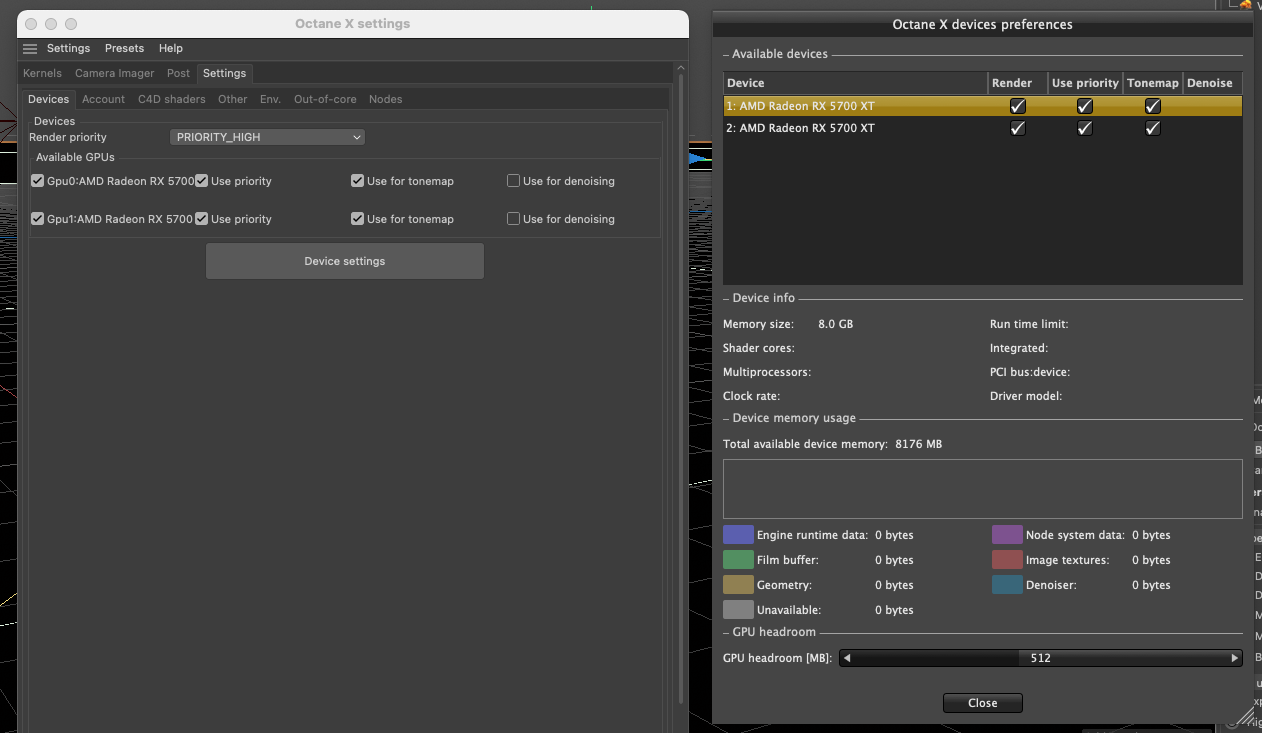The image size is (1262, 733).
Task: Click the Denoiser teal swatch
Action: click(1007, 585)
